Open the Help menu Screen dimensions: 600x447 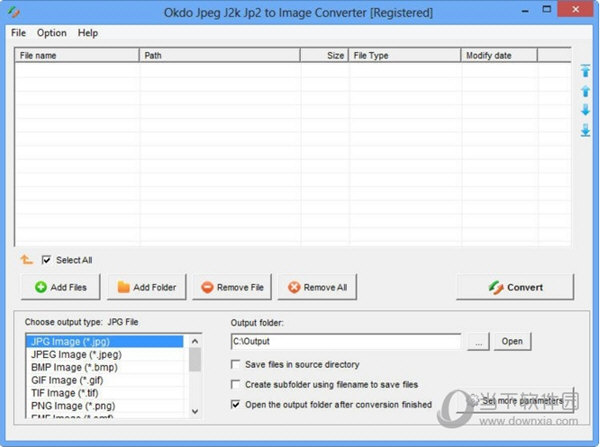(88, 33)
